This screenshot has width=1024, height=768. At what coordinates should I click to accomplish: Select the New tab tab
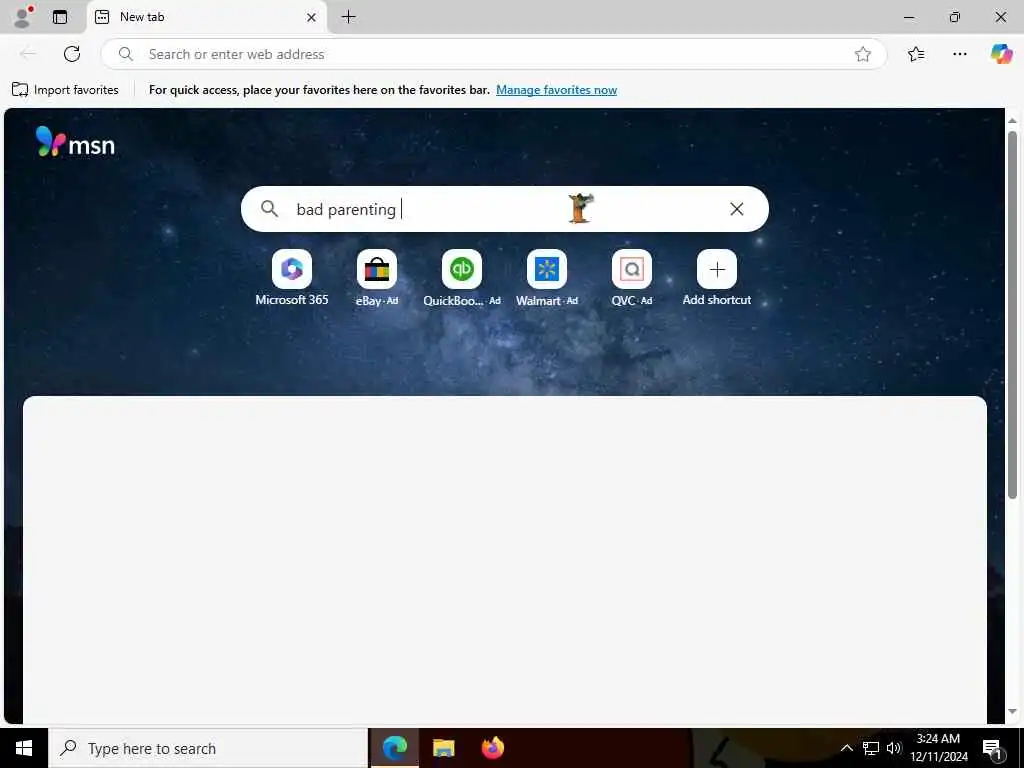[x=206, y=17]
